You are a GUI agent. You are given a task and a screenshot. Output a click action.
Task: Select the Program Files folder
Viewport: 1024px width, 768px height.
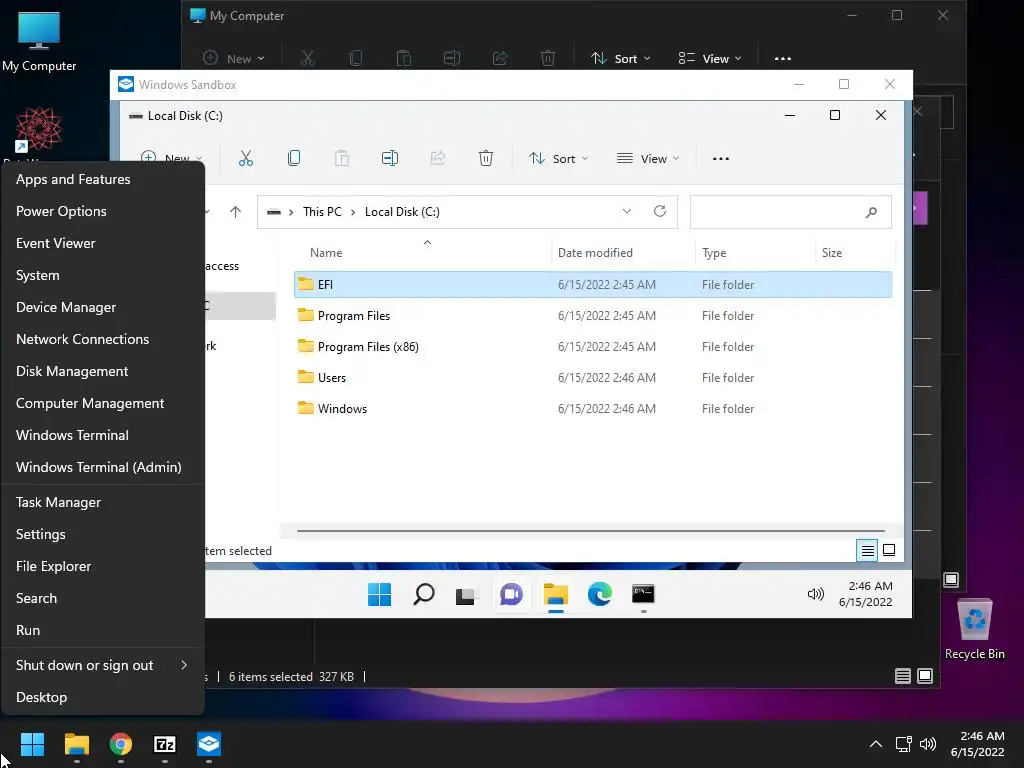point(593,315)
